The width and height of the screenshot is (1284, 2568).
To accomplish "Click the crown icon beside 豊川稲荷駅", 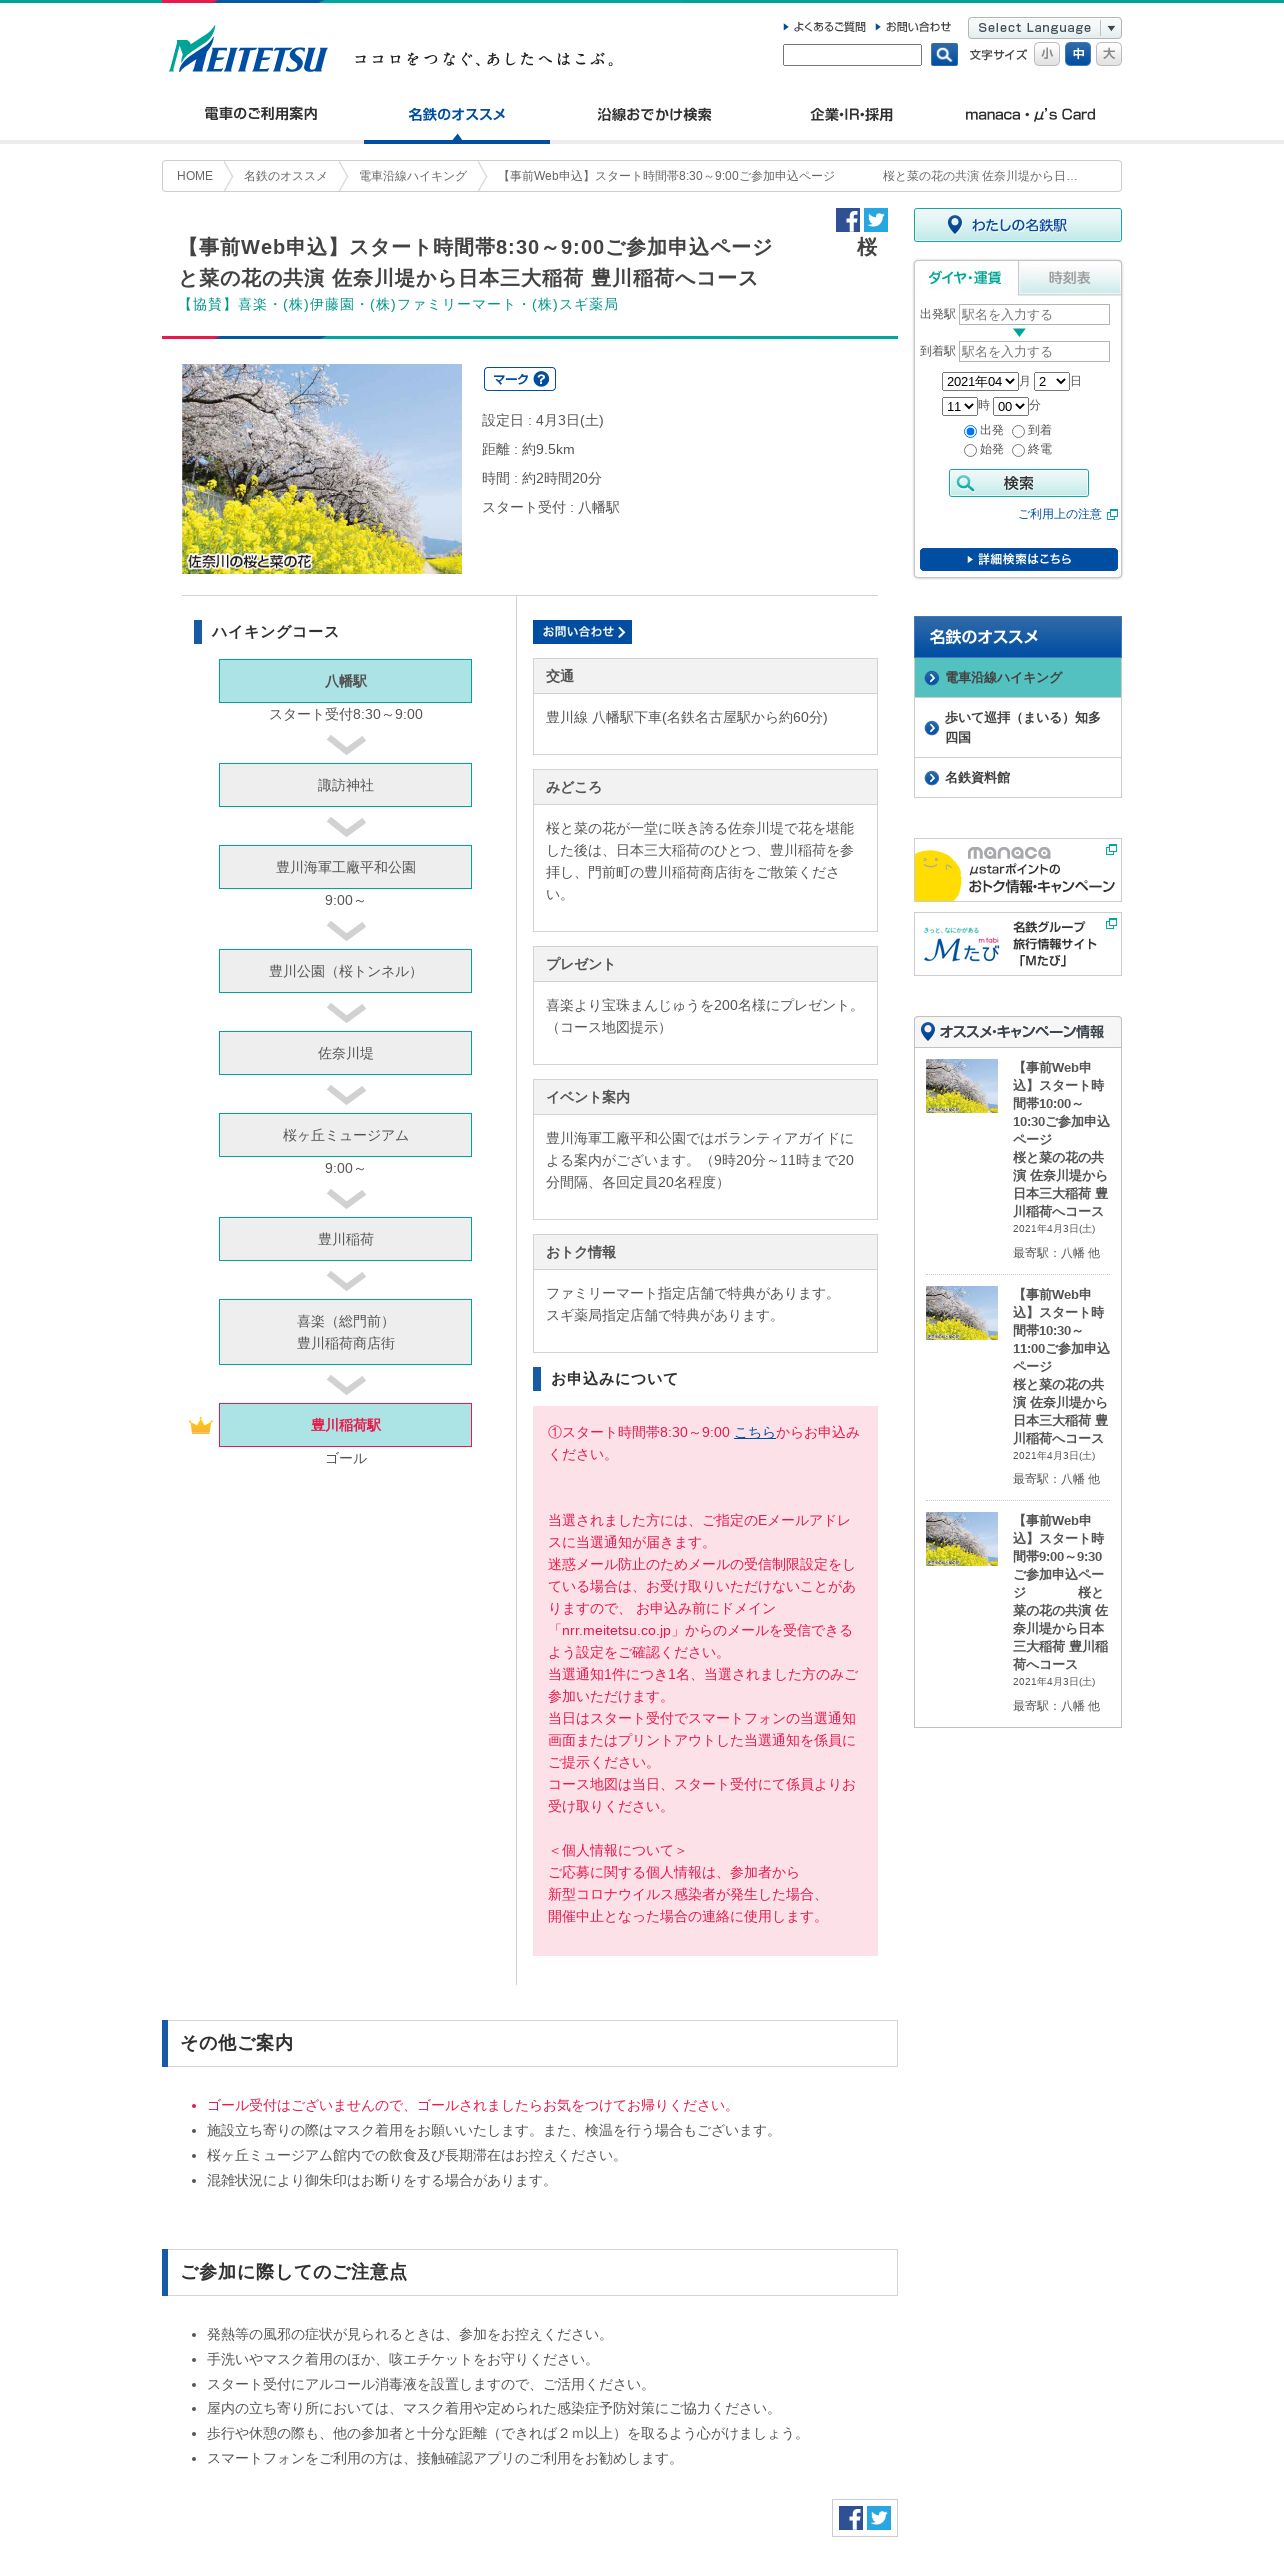I will 201,1425.
